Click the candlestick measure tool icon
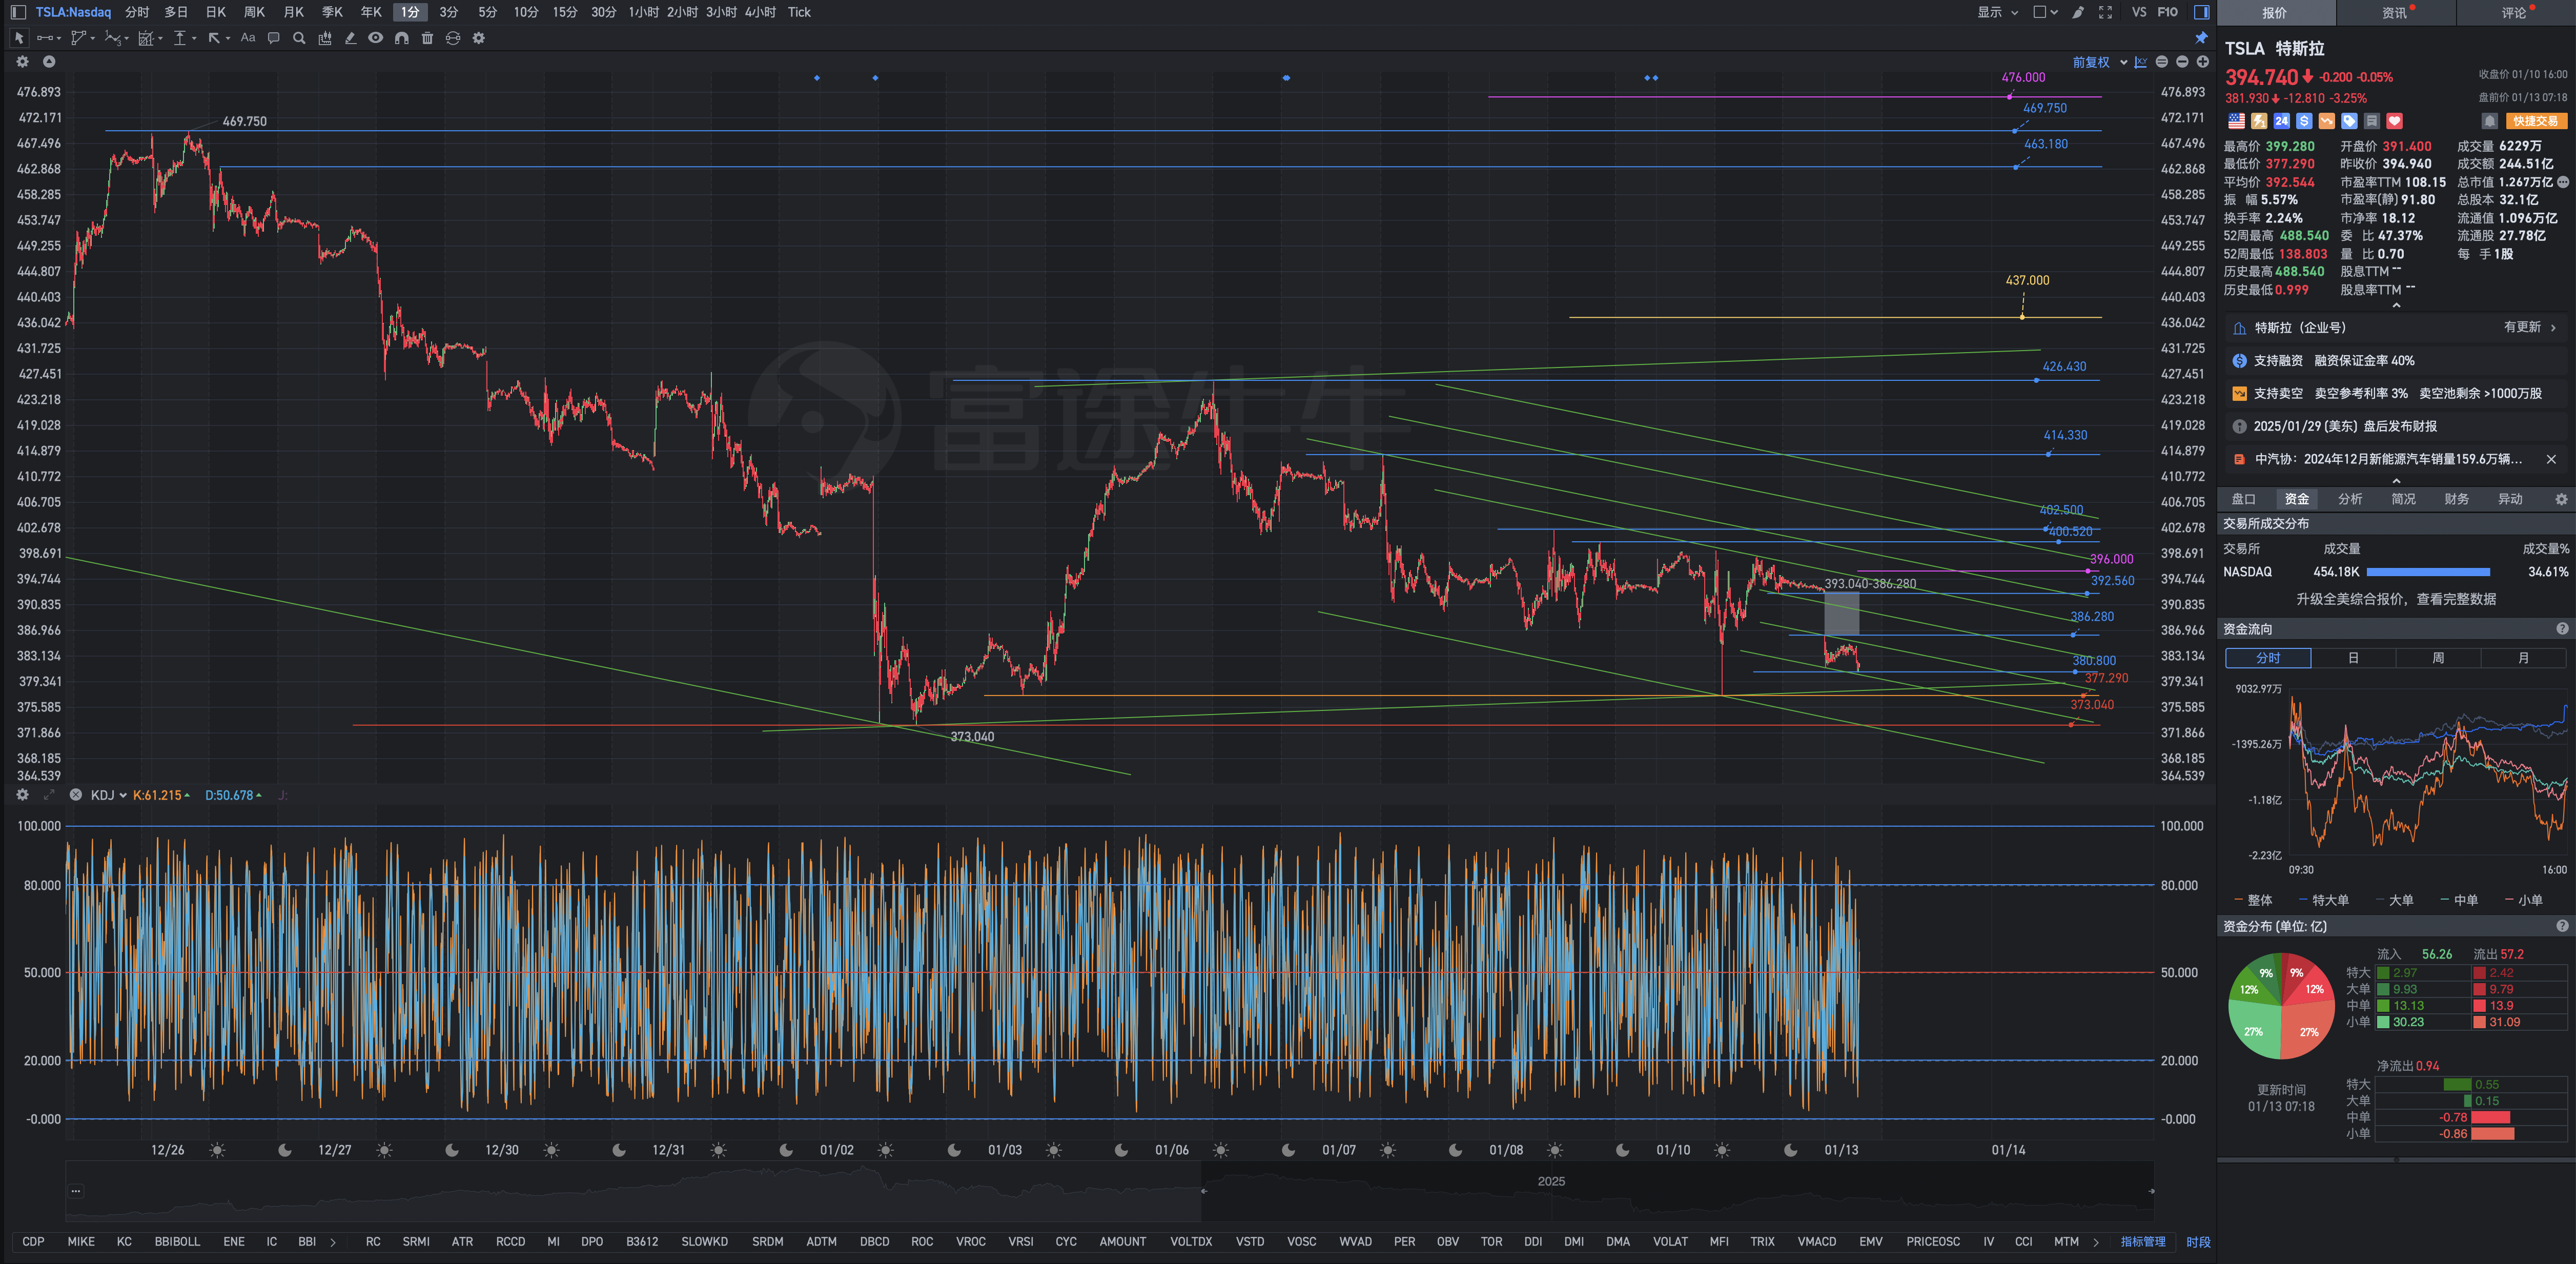 [x=325, y=38]
